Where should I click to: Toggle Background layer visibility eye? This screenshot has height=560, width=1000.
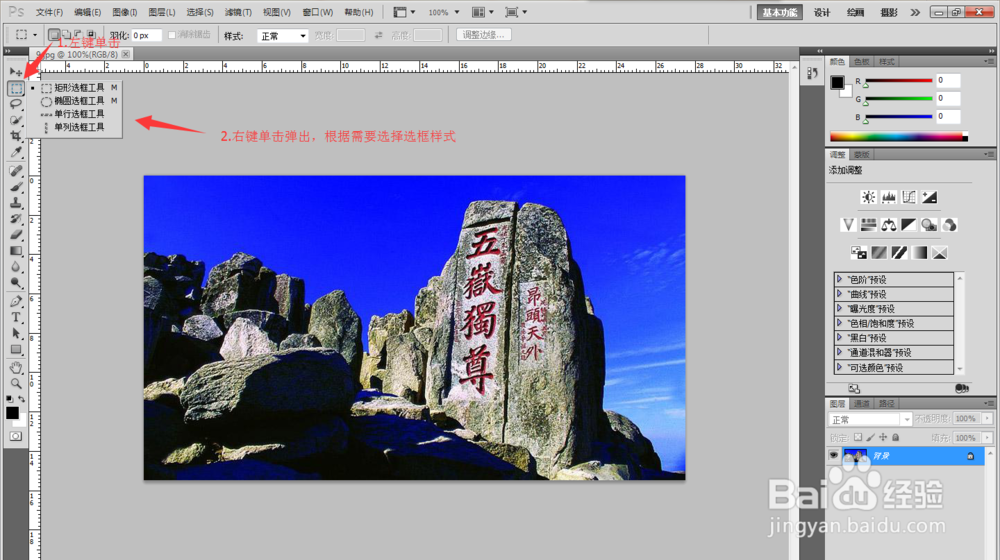pos(834,455)
